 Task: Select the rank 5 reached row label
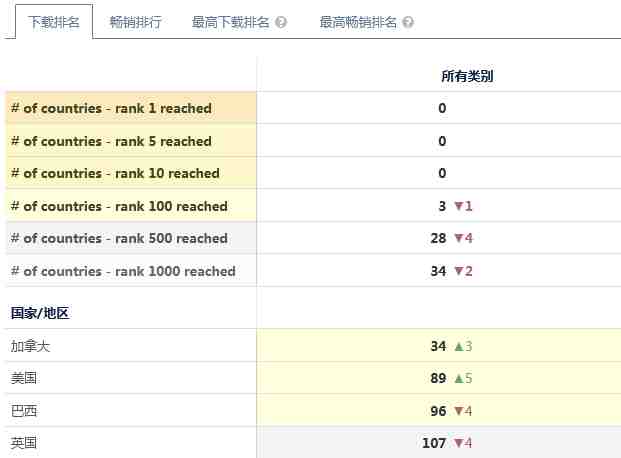(111, 141)
